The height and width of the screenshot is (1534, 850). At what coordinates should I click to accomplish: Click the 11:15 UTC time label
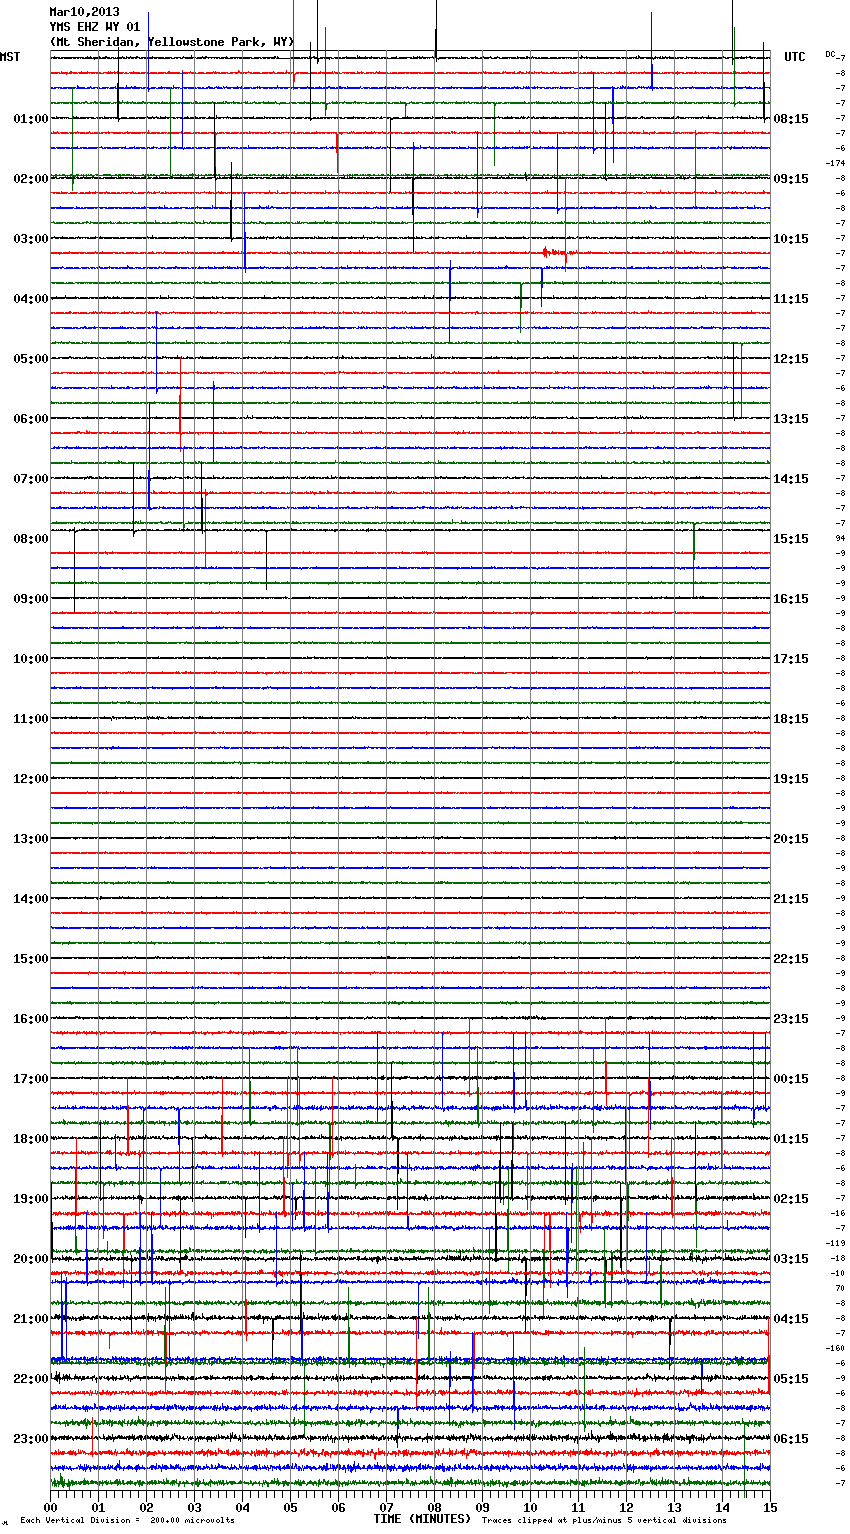791,299
